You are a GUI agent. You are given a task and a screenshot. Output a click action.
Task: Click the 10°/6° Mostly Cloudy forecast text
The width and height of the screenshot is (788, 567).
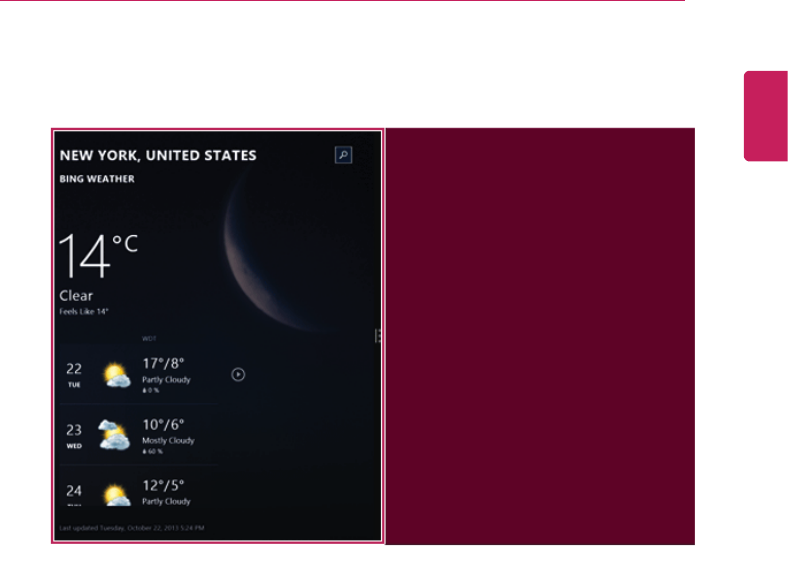pos(168,431)
